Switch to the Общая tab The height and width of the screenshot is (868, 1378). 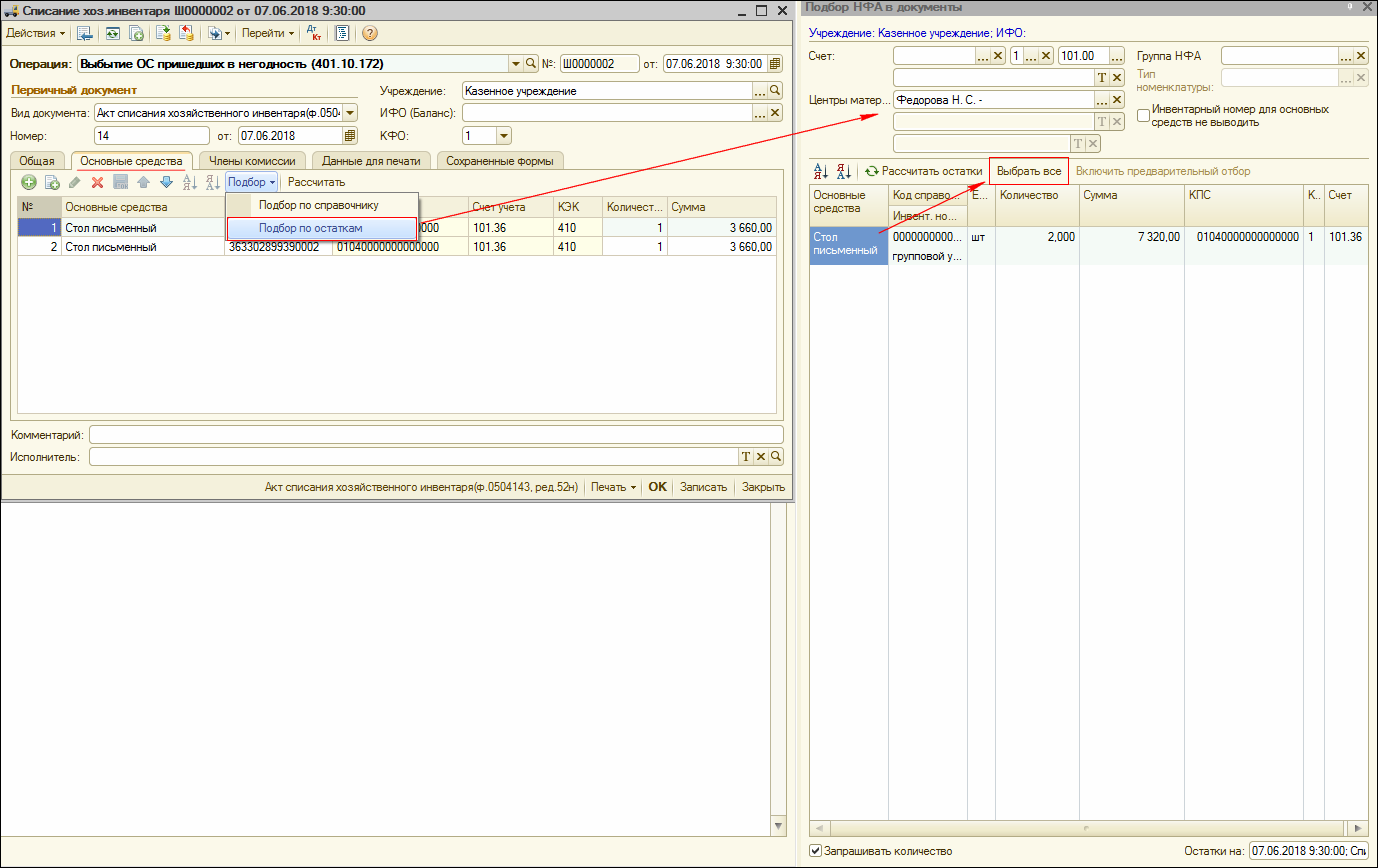[x=37, y=160]
